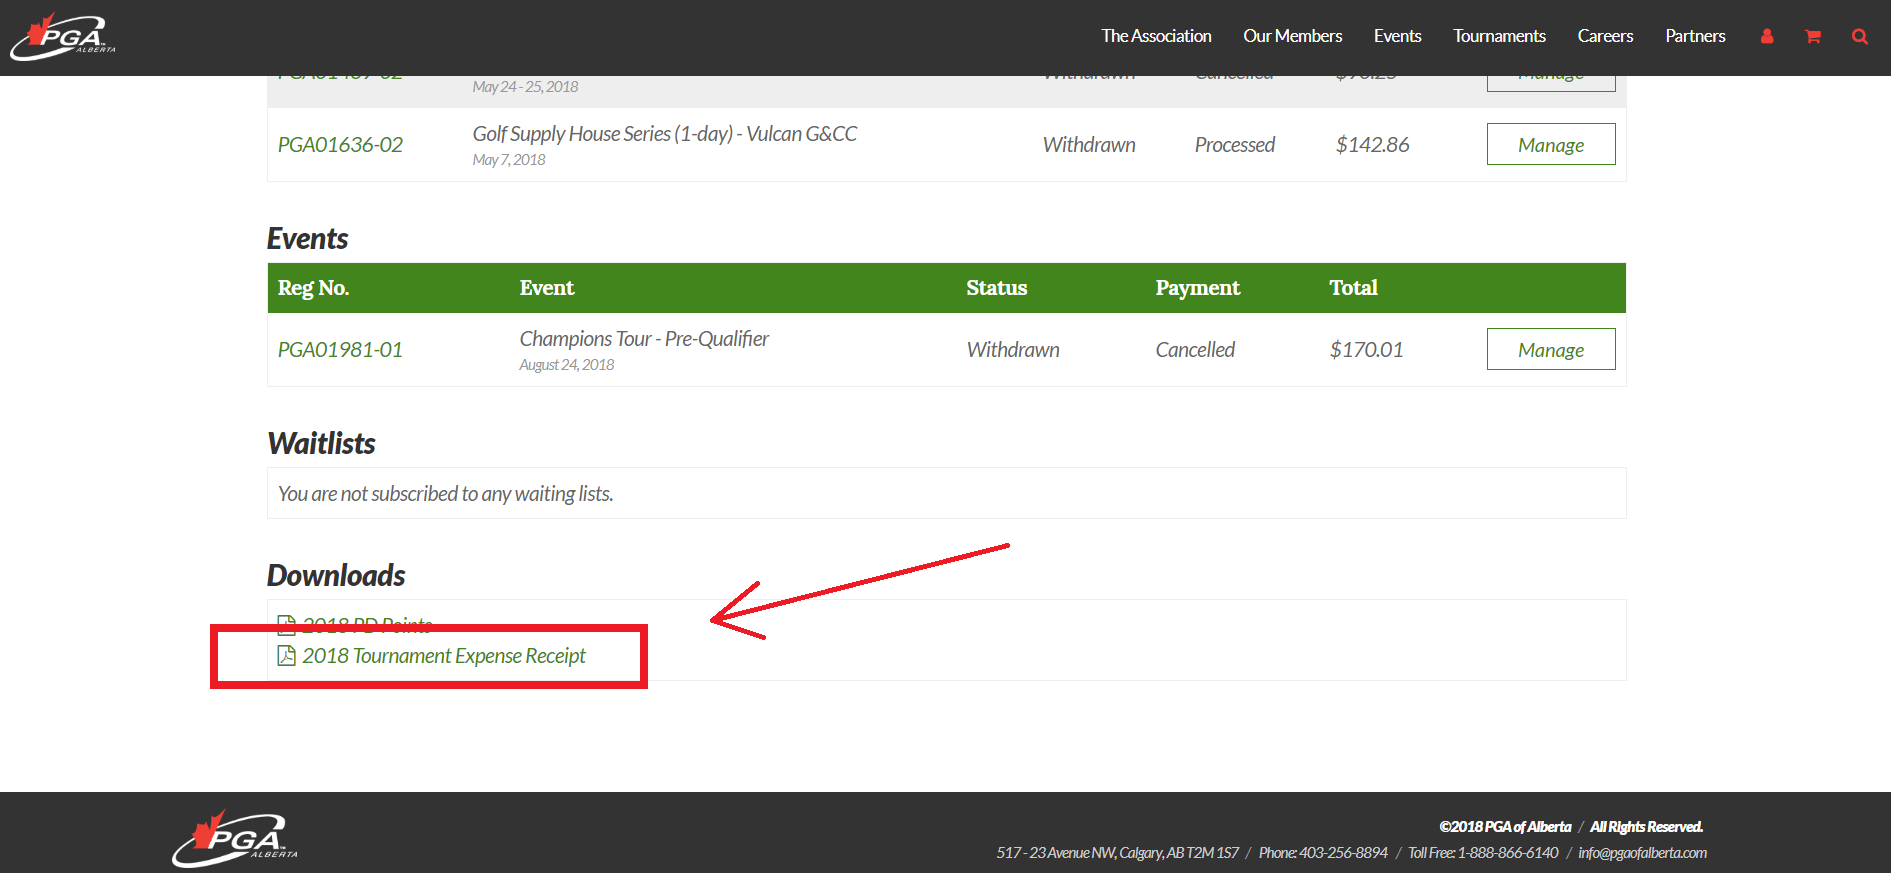This screenshot has width=1891, height=873.
Task: Open the Tournaments menu item
Action: [1499, 36]
